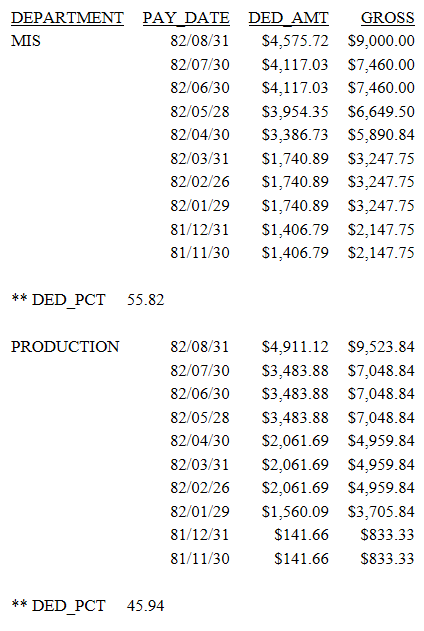The image size is (424, 631).
Task: Click deduction amount $4,911.12
Action: click(x=295, y=346)
